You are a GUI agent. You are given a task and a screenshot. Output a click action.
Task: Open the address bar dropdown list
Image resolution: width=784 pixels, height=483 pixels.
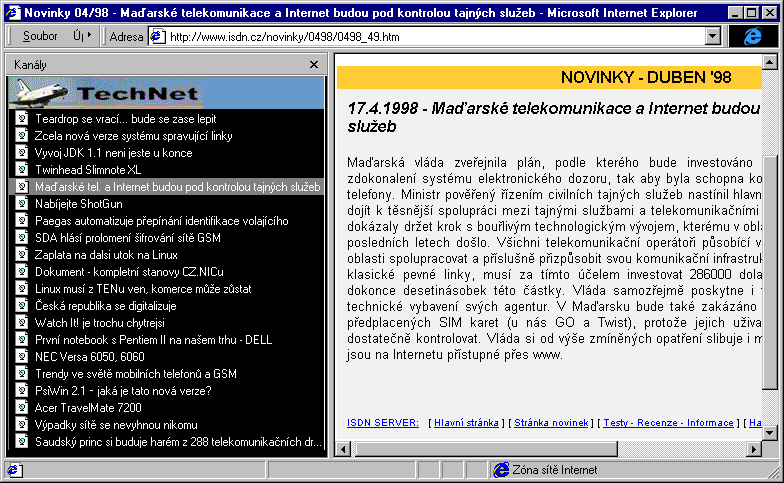(x=713, y=36)
